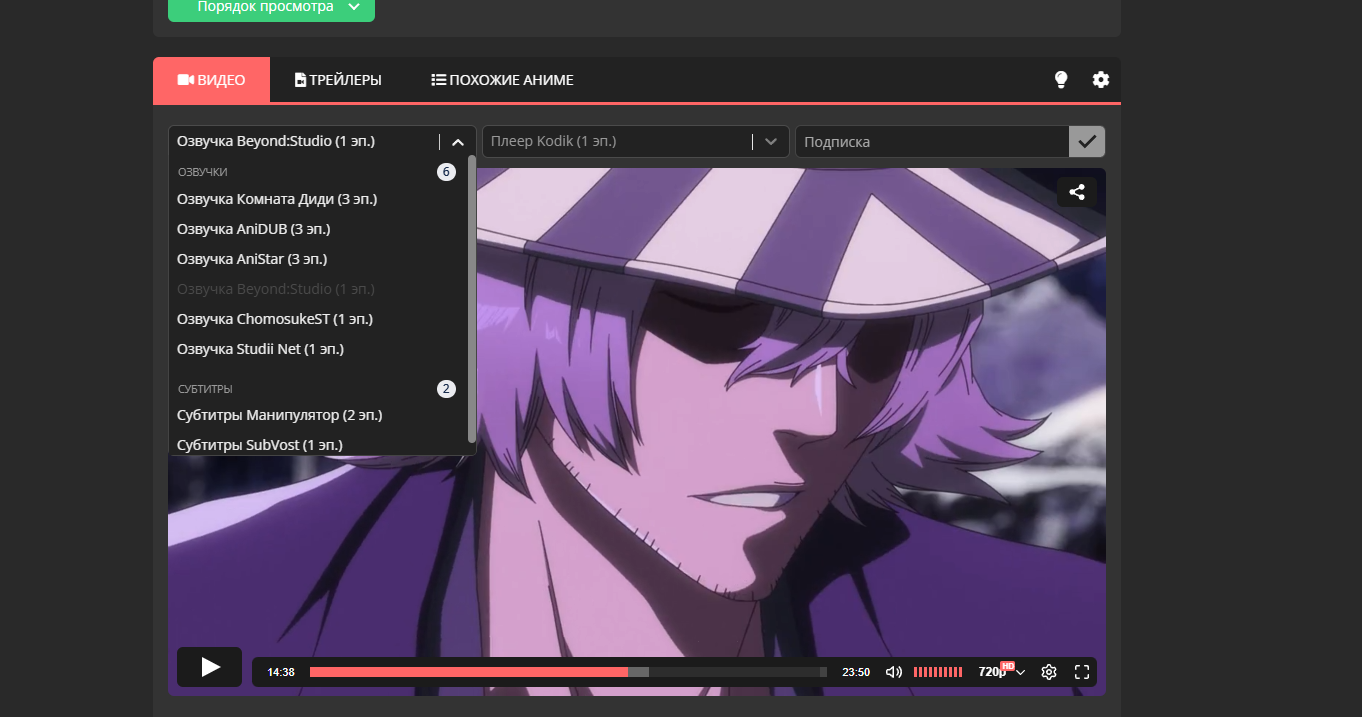The height and width of the screenshot is (717, 1362).
Task: Select Озвучка ChomosukeST (1 эп.)
Action: coord(318,319)
